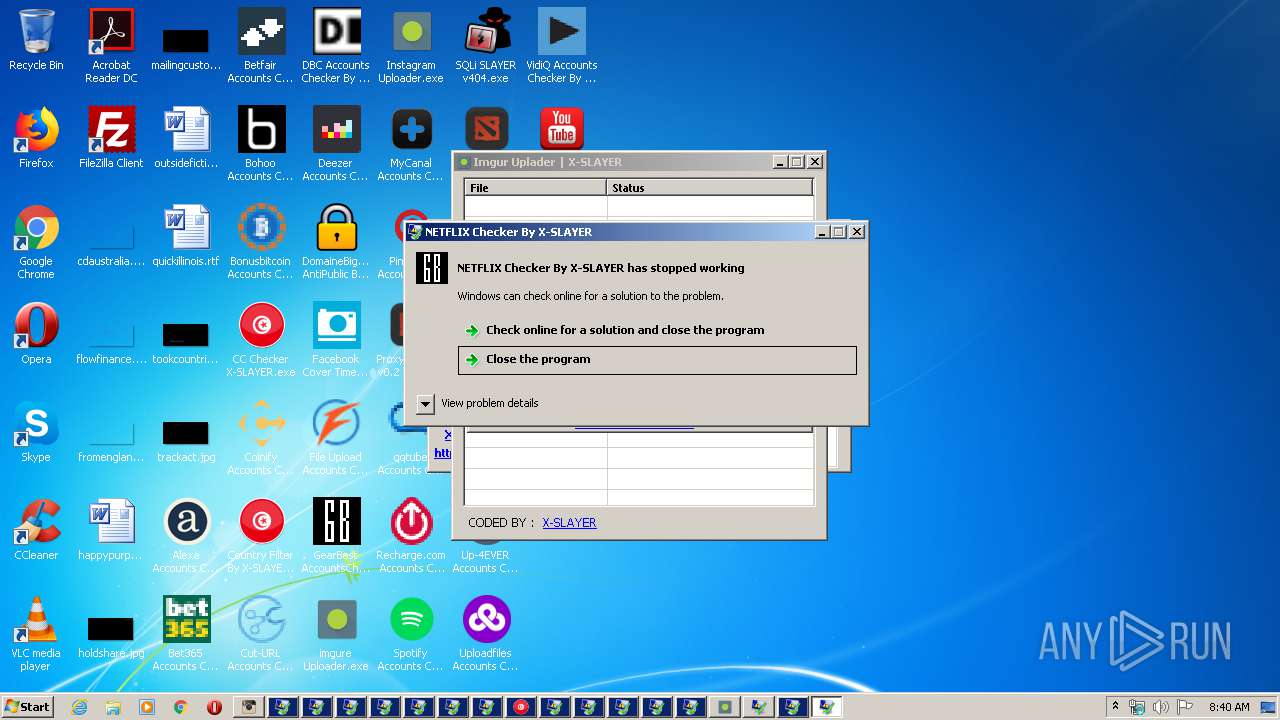Screen dimensions: 1280x720
Task: Click the clock showing 8:40 AM
Action: (1229, 707)
